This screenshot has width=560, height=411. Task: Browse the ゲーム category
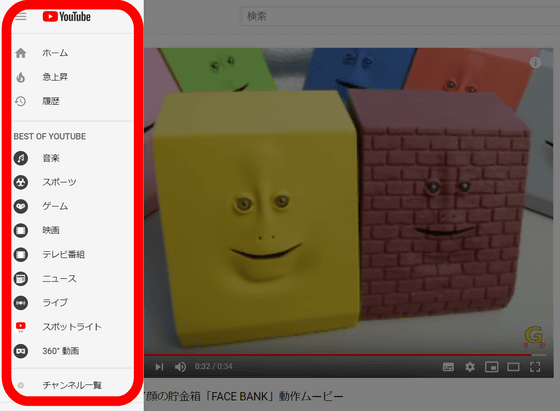55,206
